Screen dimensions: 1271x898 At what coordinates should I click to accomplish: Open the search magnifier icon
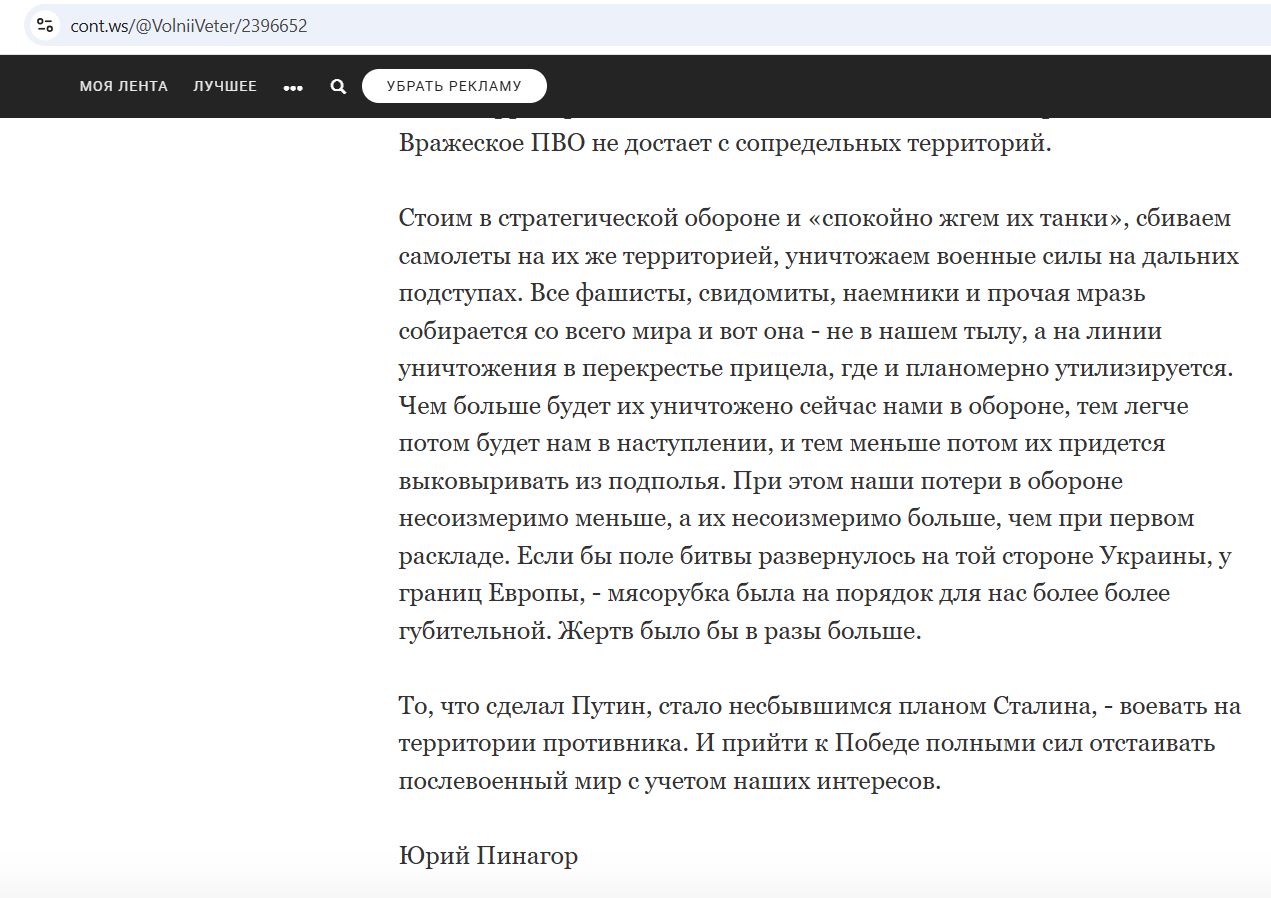pyautogui.click(x=338, y=87)
